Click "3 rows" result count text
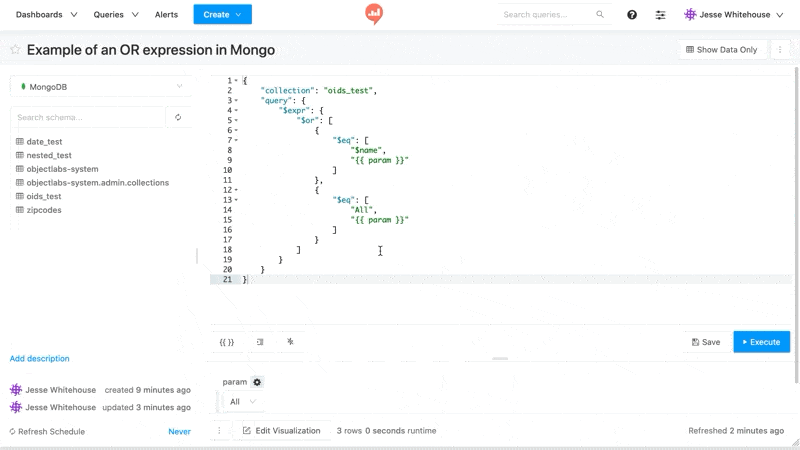The image size is (800, 450). [349, 431]
